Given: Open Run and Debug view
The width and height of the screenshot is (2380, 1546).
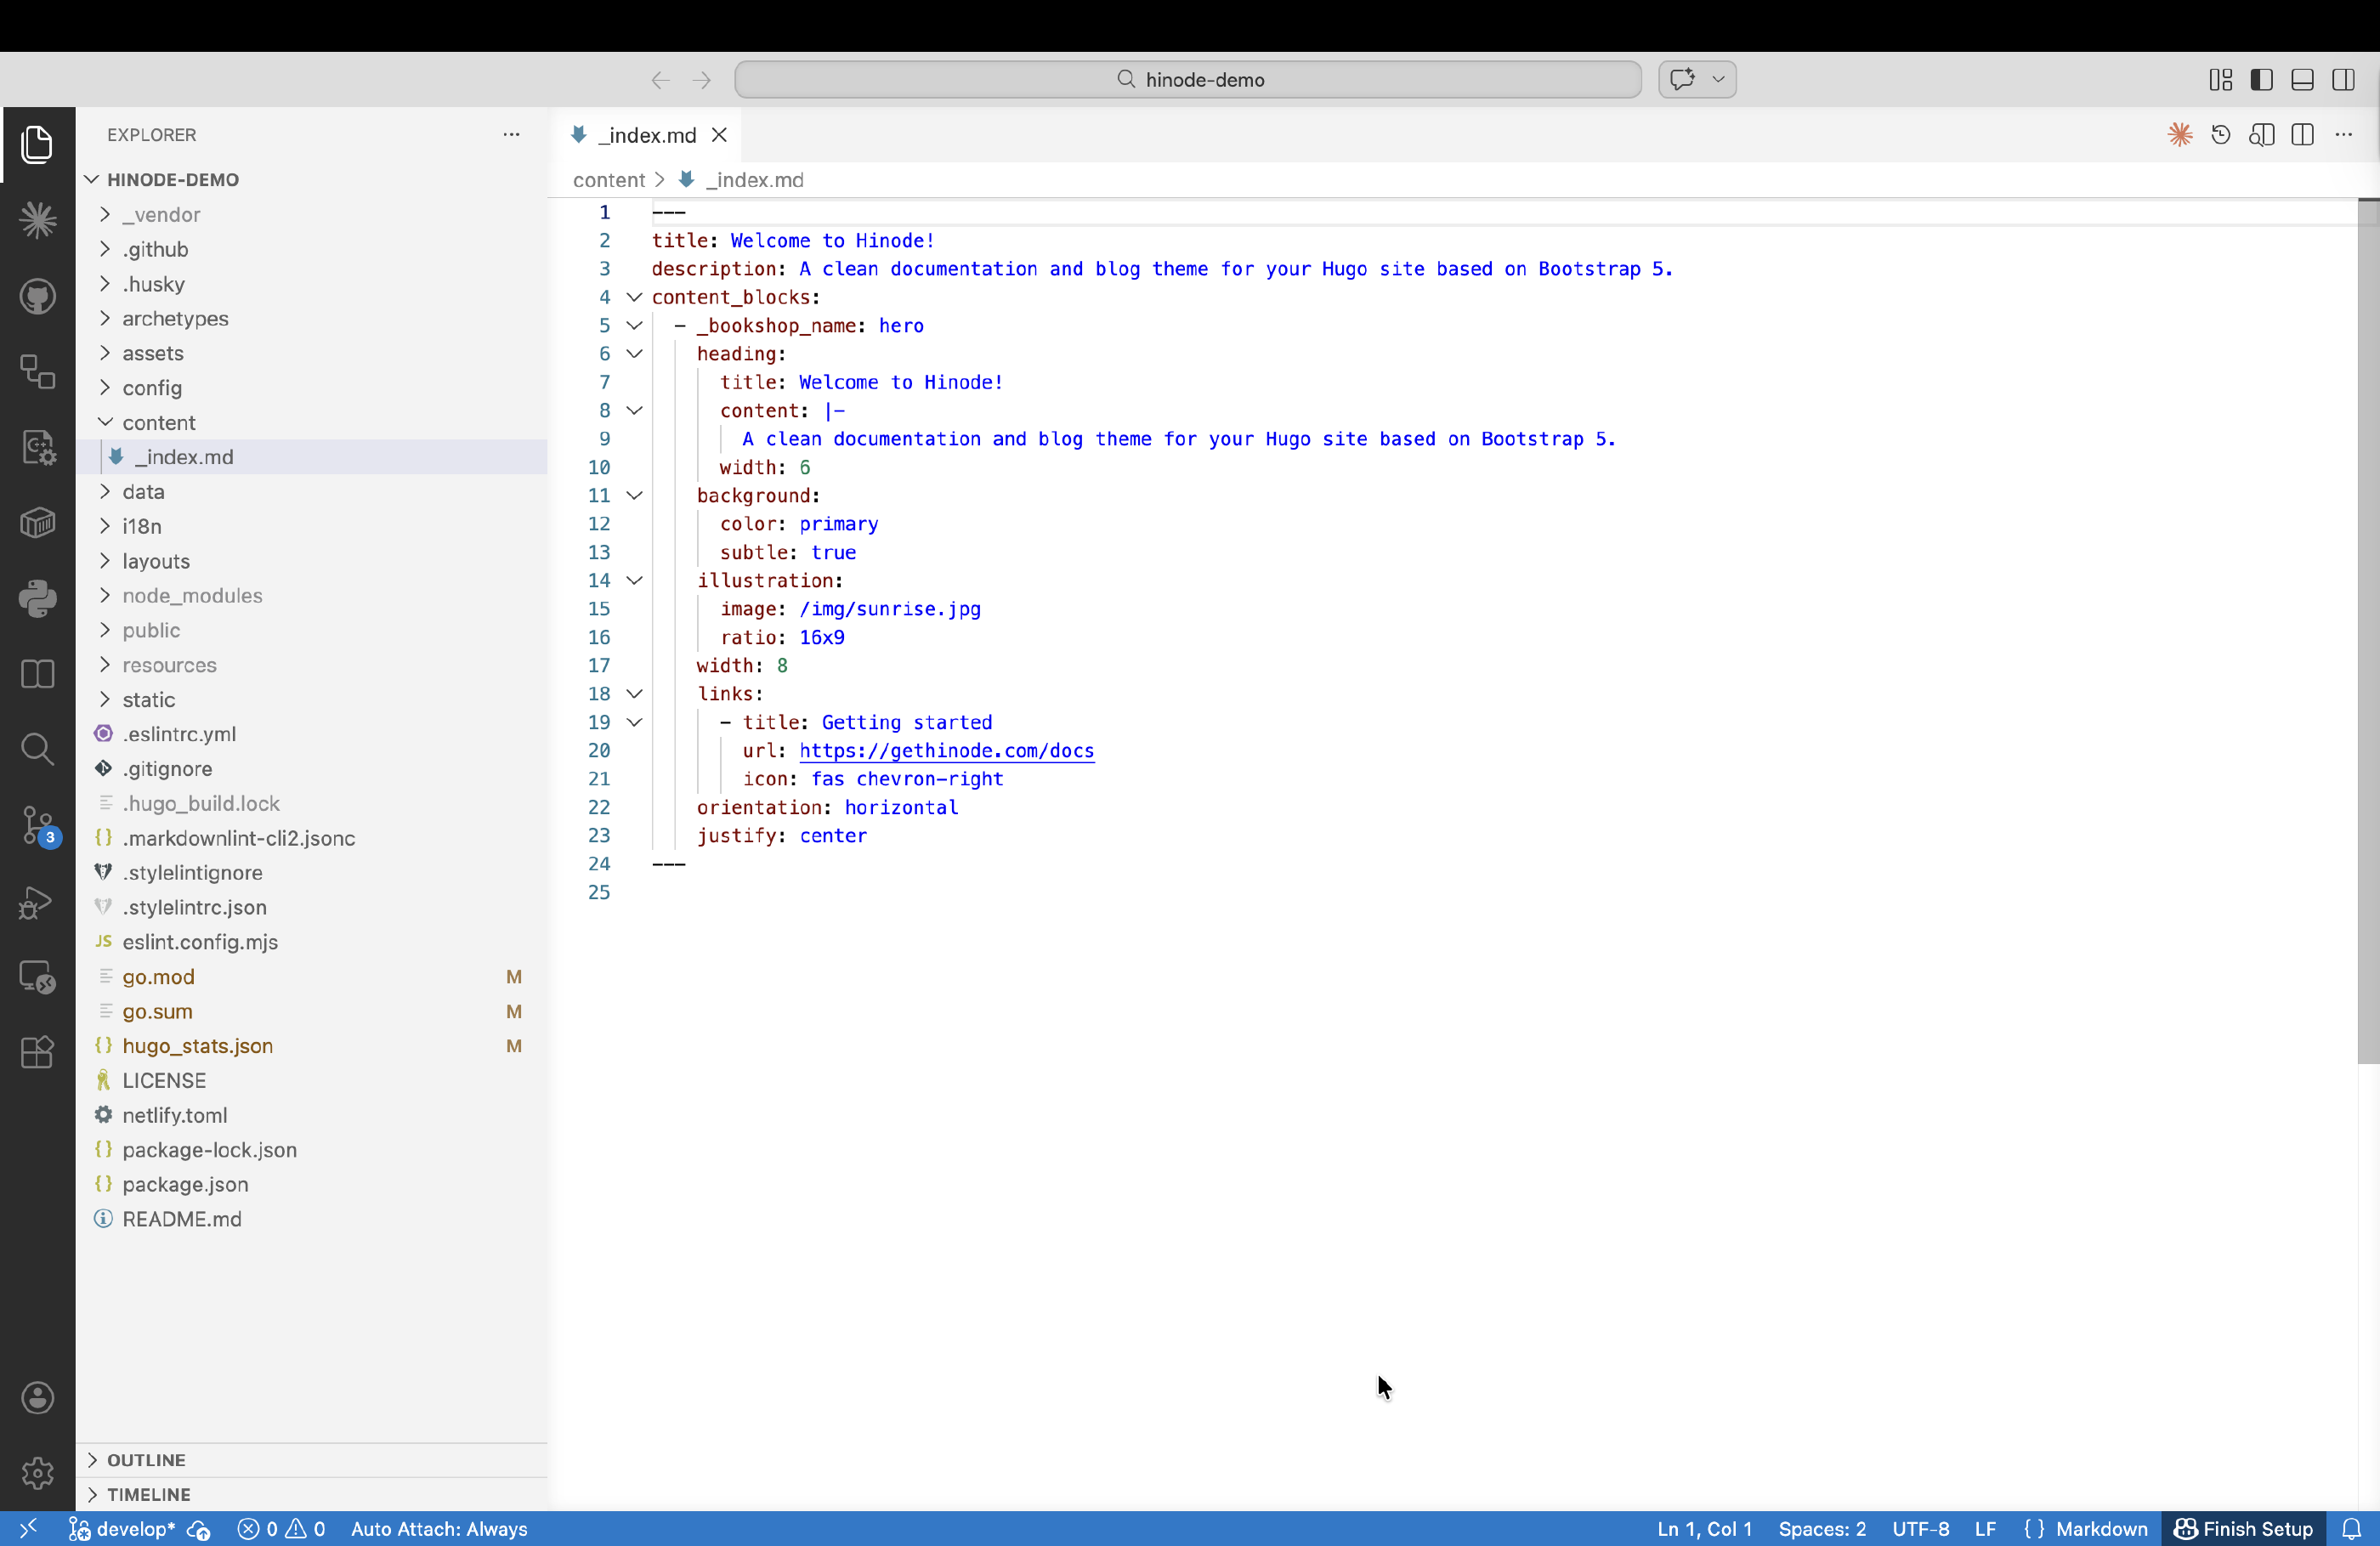Looking at the screenshot, I should (x=38, y=902).
